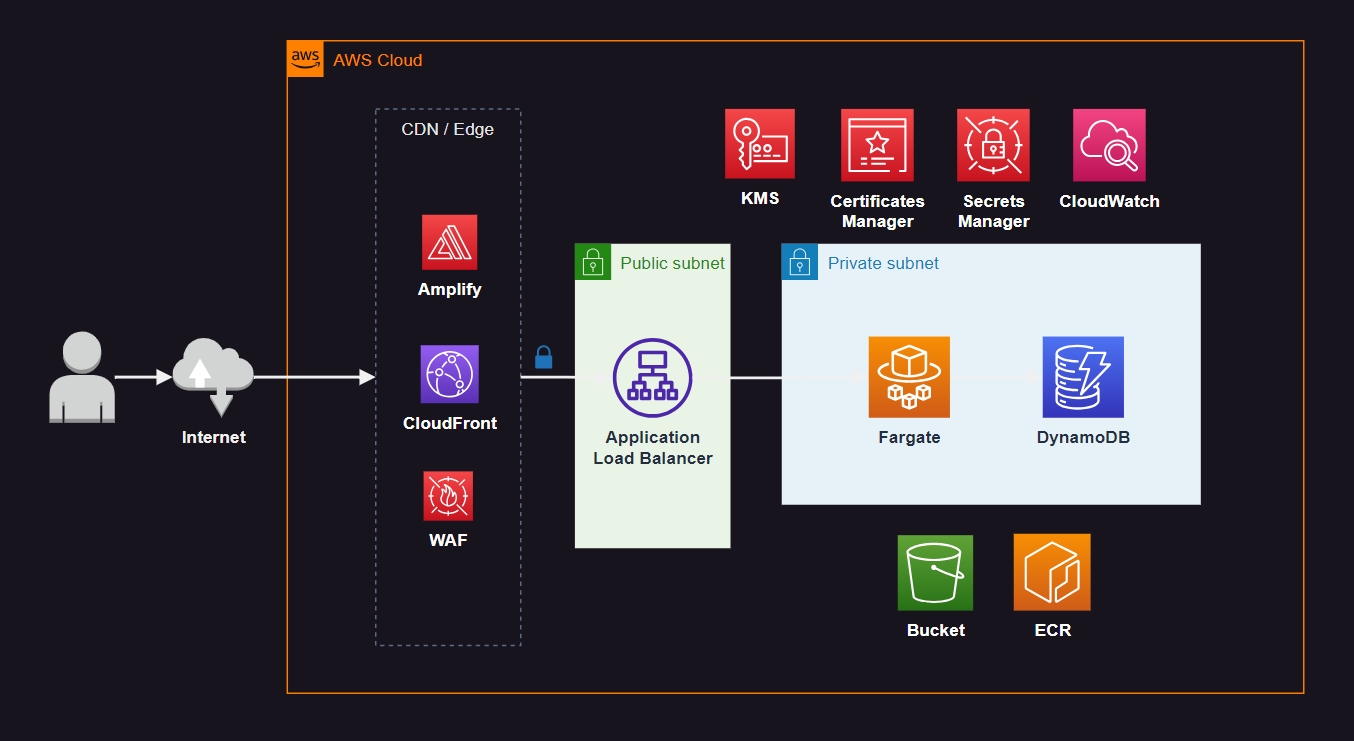This screenshot has height=741, width=1354.
Task: Select the gray user person icon
Action: 82,377
